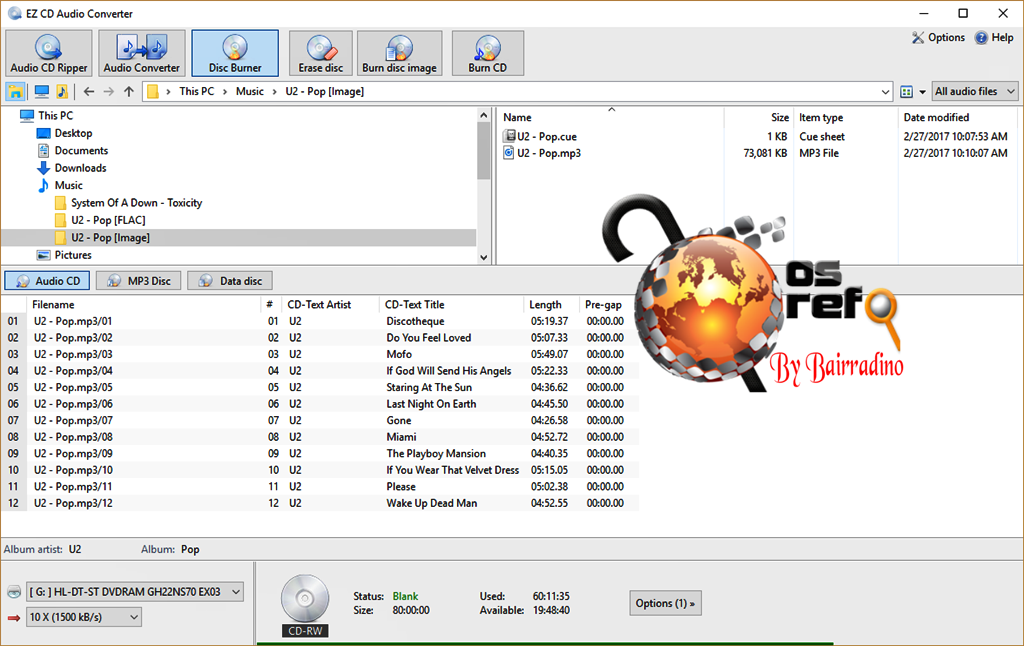Jump to the Music folder icon shortcut
The height and width of the screenshot is (646, 1024).
(x=62, y=91)
